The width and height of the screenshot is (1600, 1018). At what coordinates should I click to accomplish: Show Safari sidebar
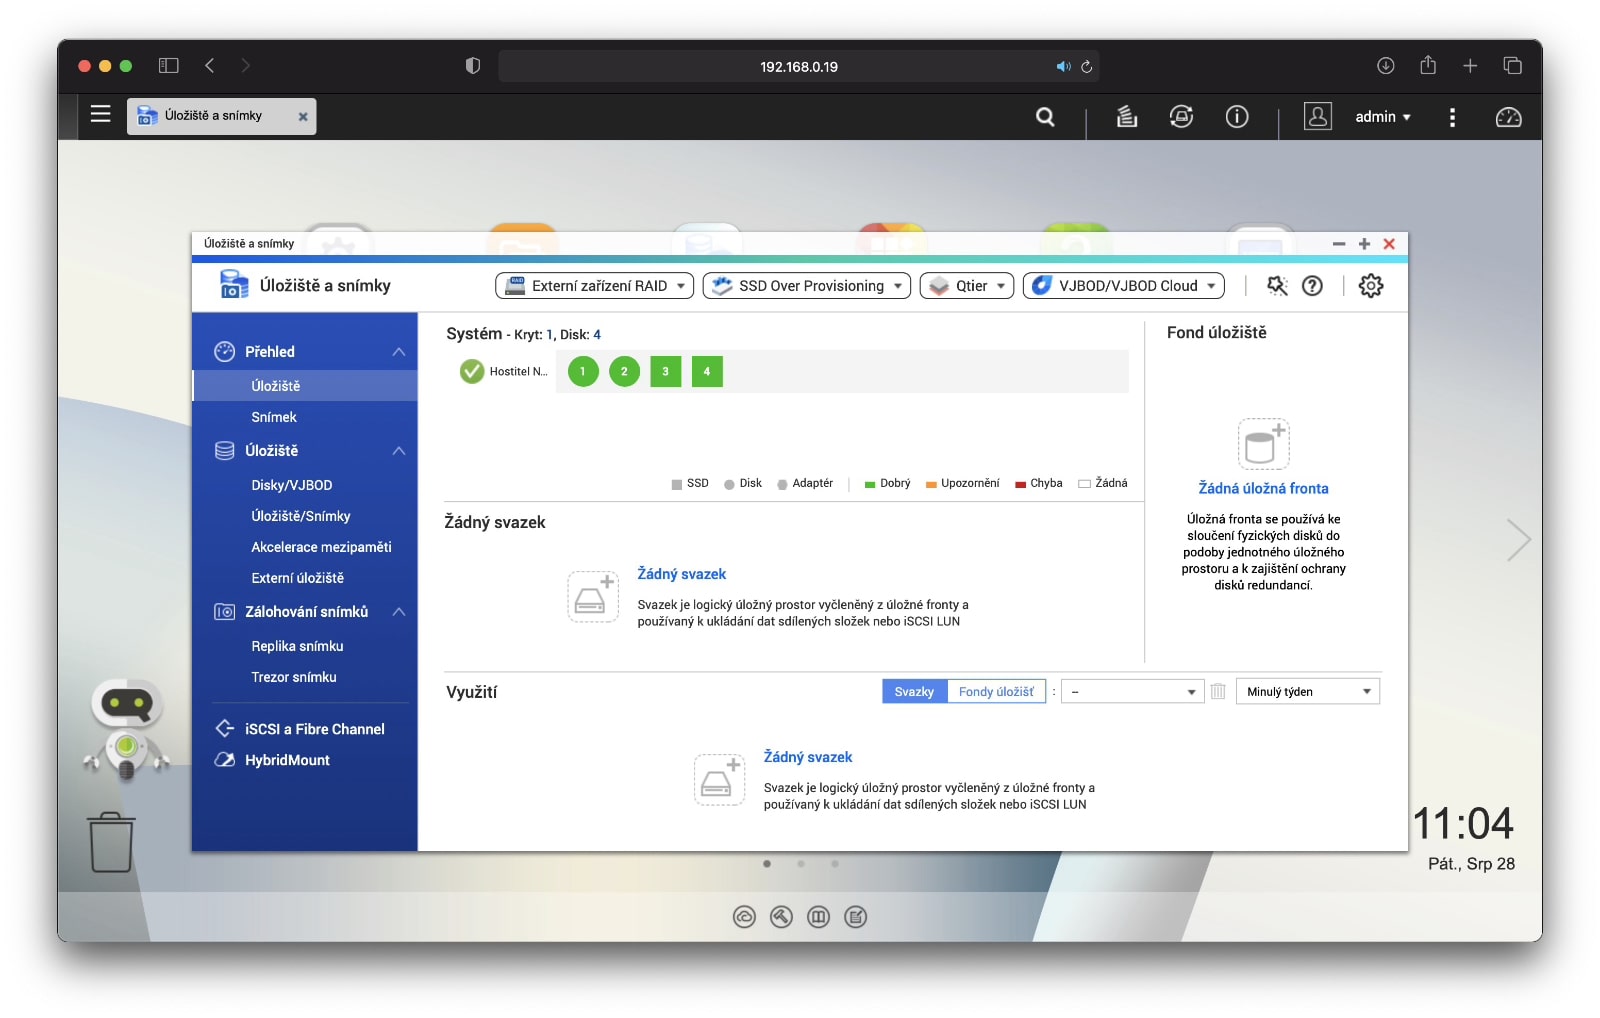pos(168,66)
